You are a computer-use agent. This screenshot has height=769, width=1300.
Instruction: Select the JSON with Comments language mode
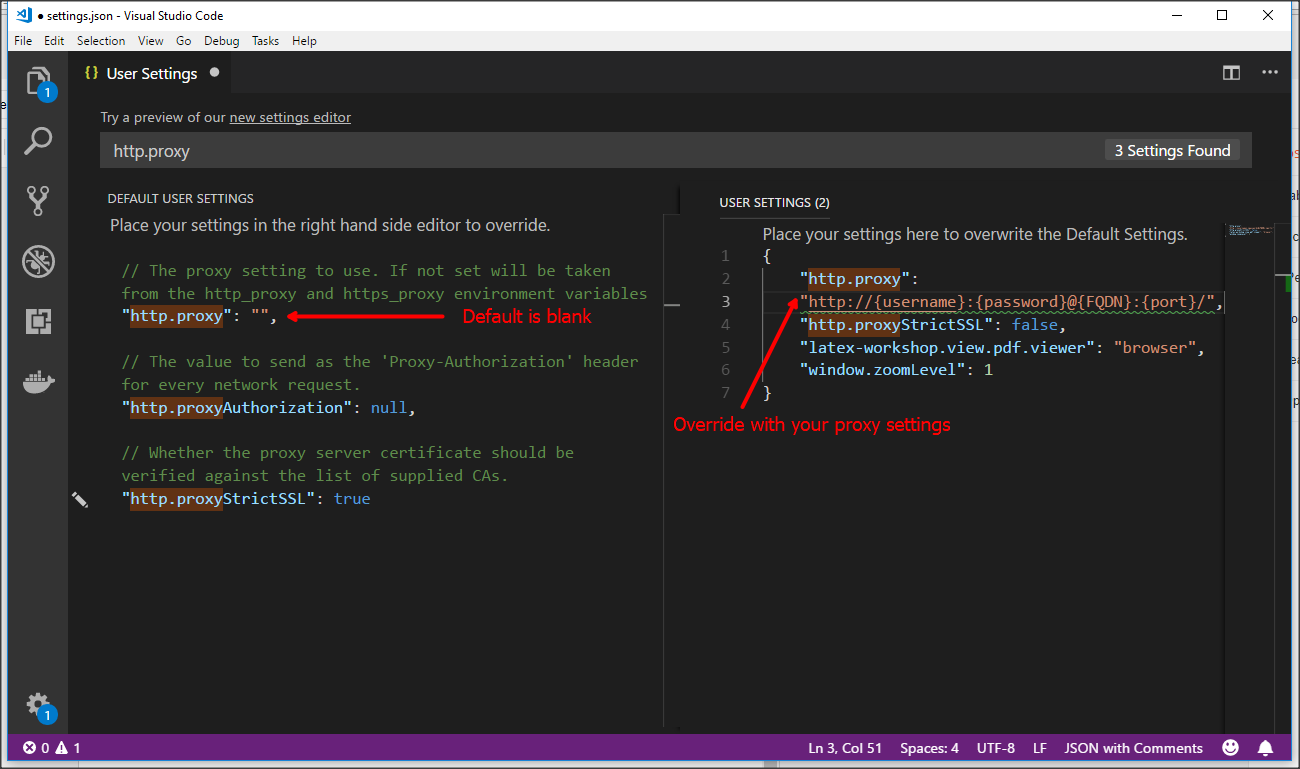1133,748
